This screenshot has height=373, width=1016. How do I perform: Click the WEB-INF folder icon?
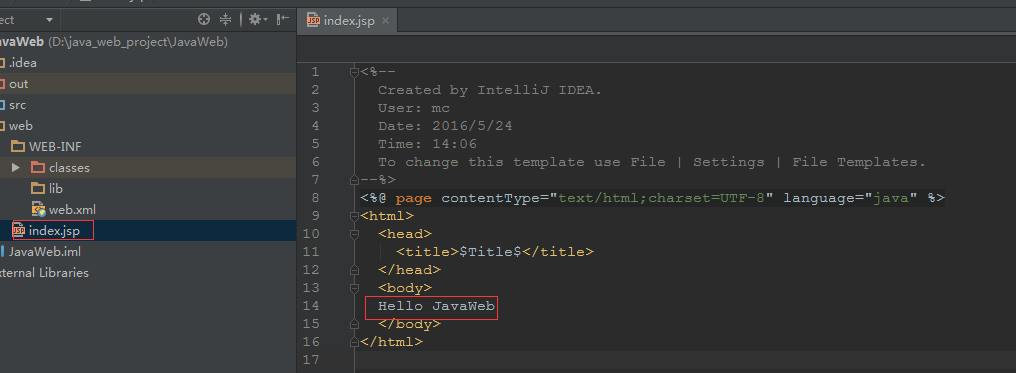[x=17, y=146]
